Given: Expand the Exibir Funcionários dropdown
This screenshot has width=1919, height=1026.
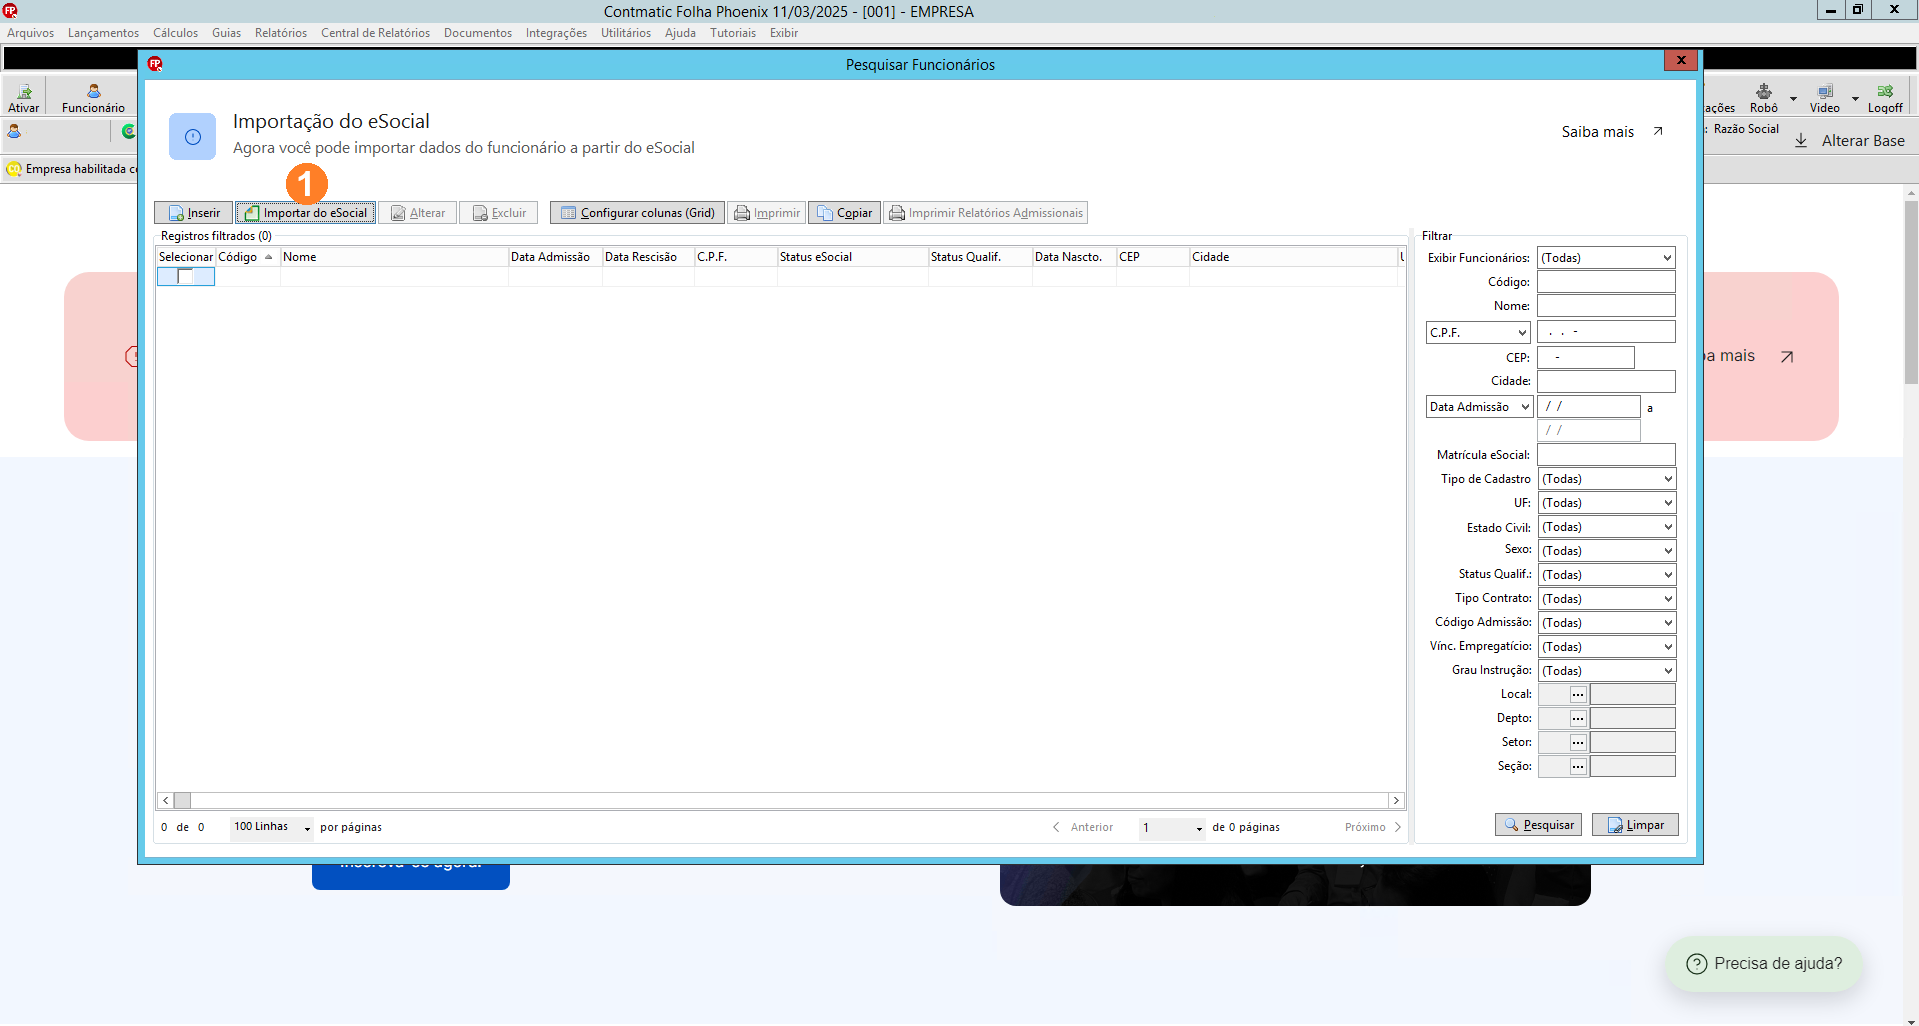Looking at the screenshot, I should 1606,258.
